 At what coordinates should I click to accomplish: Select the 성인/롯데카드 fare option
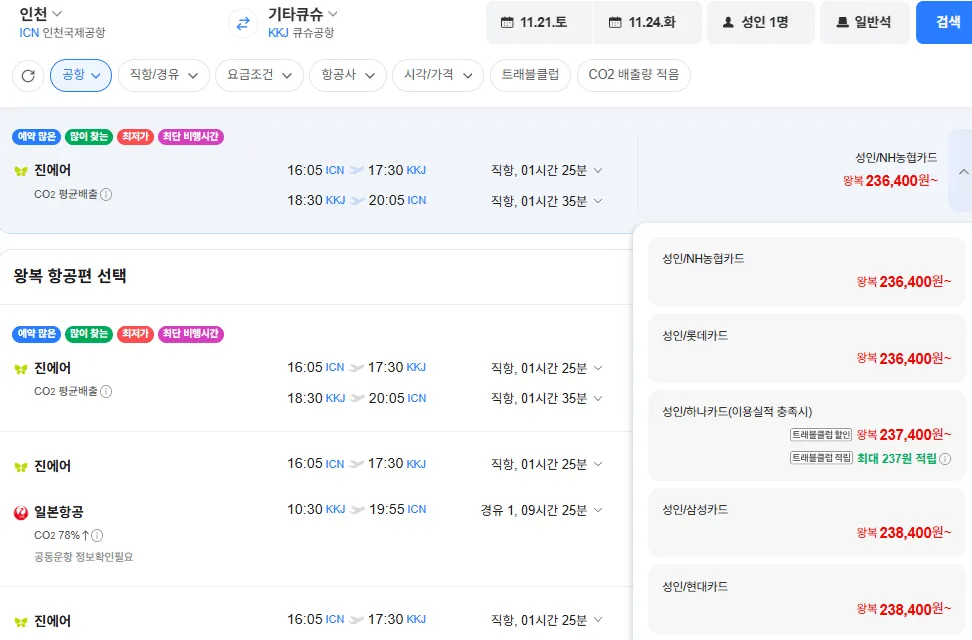click(806, 348)
